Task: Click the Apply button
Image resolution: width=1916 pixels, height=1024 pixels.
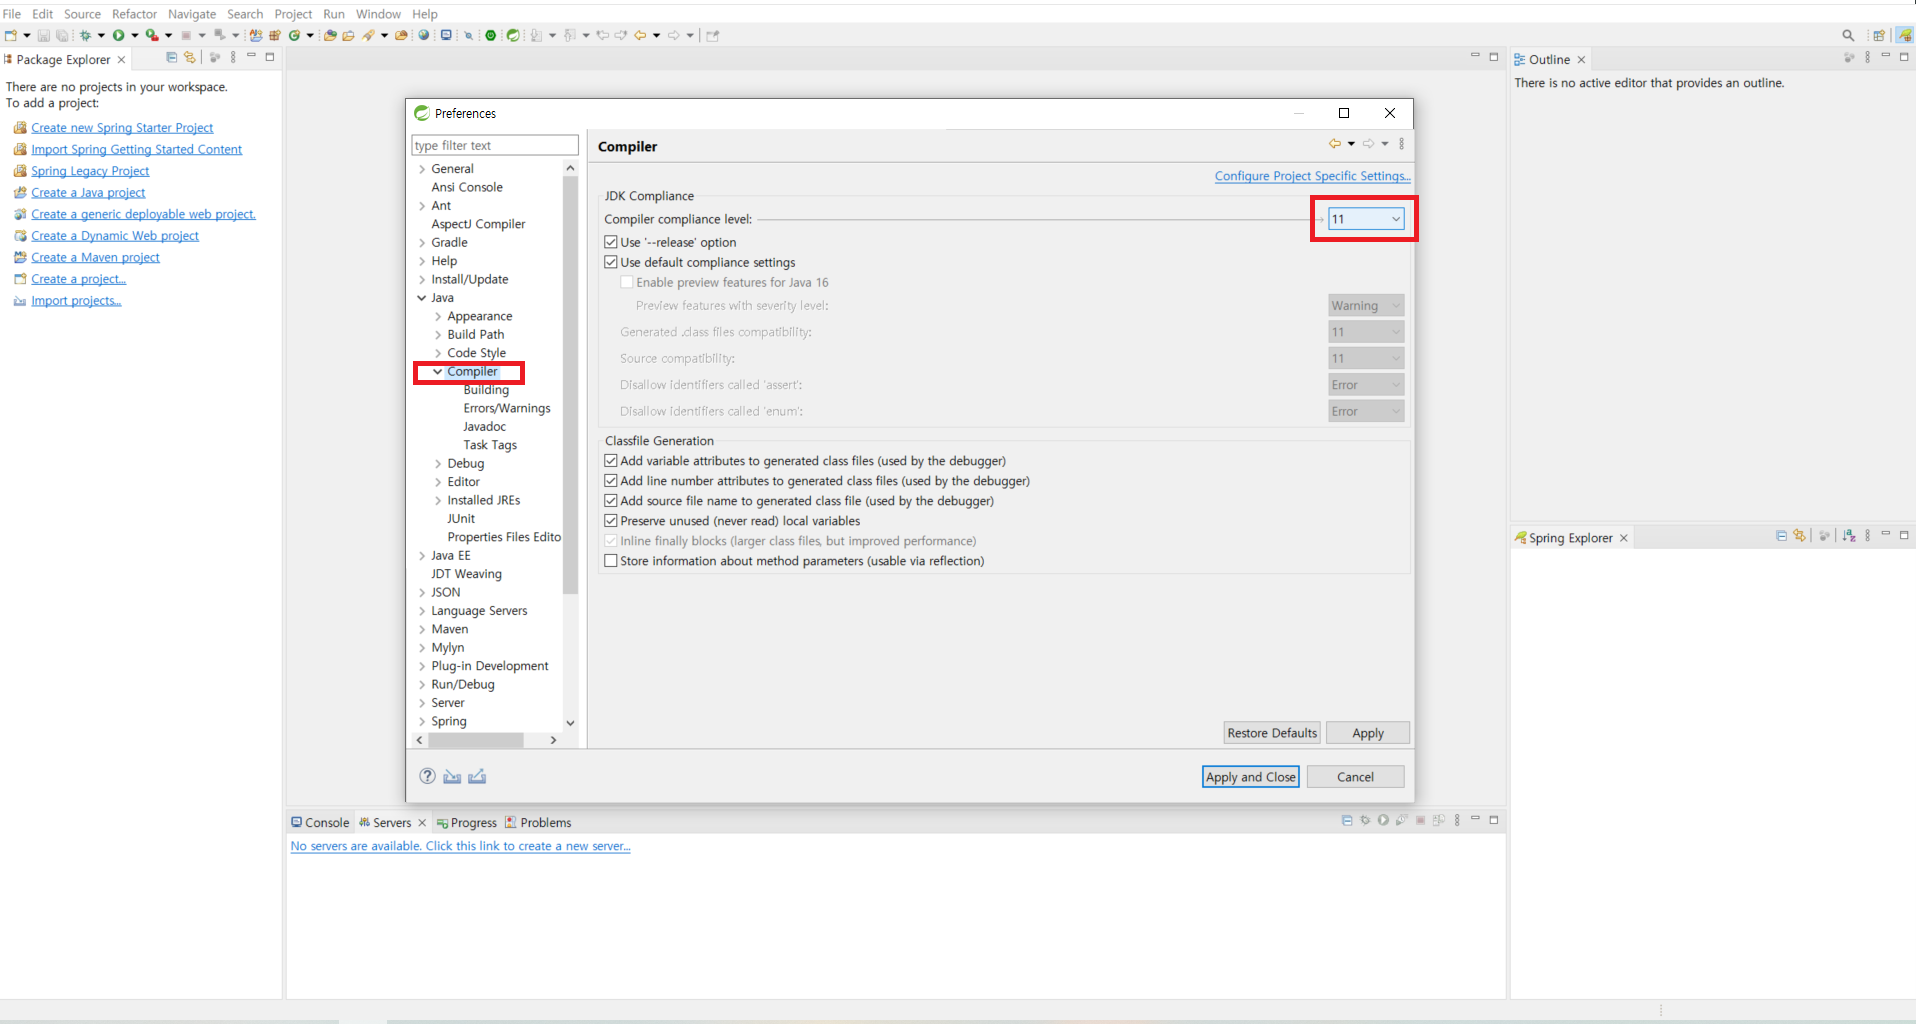Action: click(x=1368, y=733)
